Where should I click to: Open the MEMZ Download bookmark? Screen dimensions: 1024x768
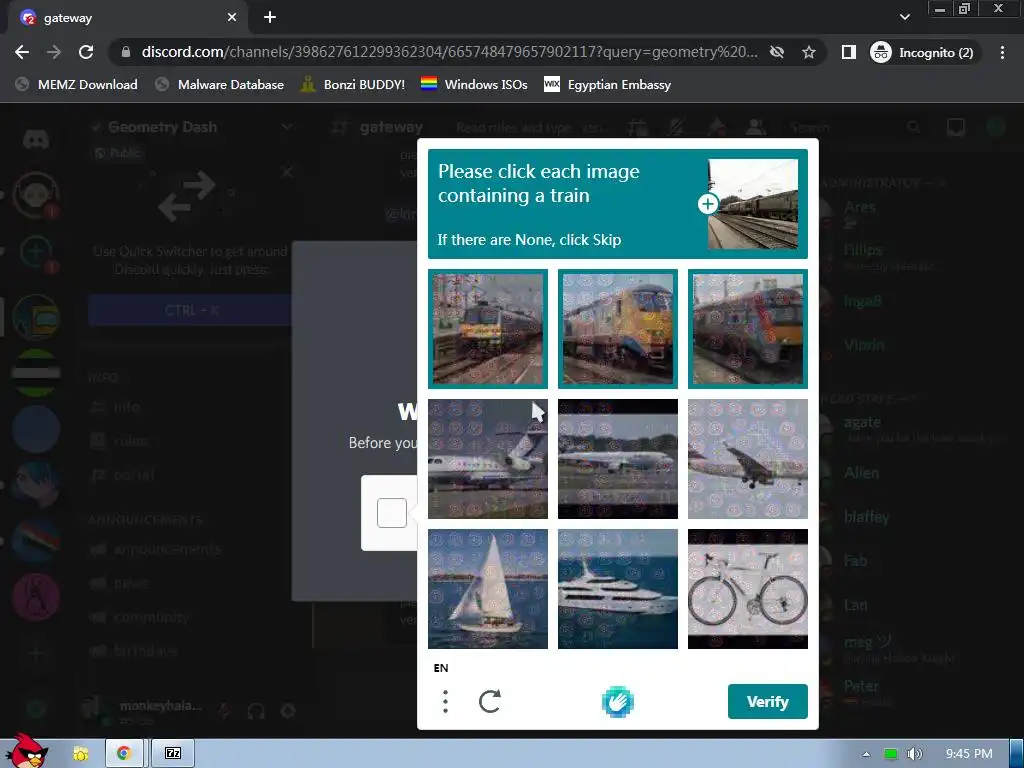[x=76, y=84]
